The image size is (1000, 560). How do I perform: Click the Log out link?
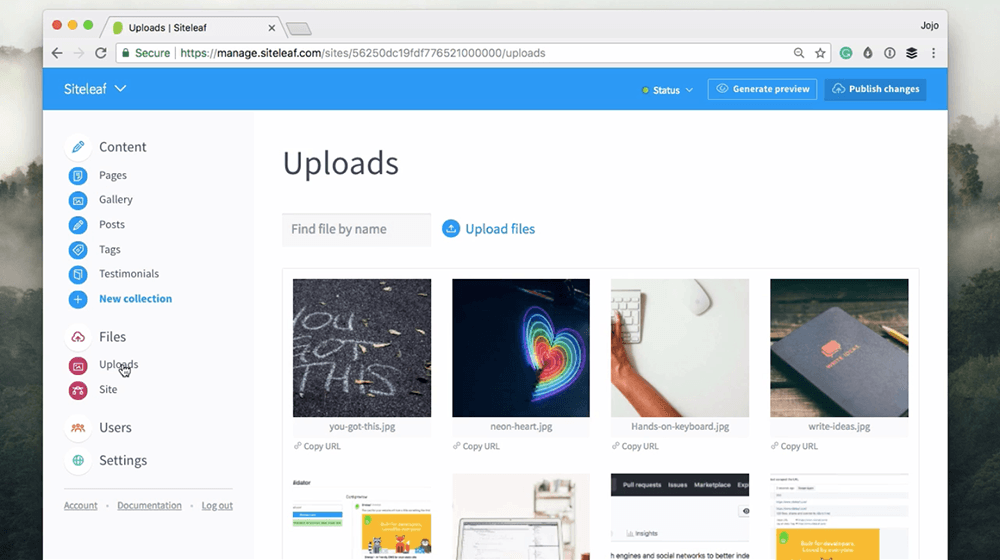click(x=217, y=505)
